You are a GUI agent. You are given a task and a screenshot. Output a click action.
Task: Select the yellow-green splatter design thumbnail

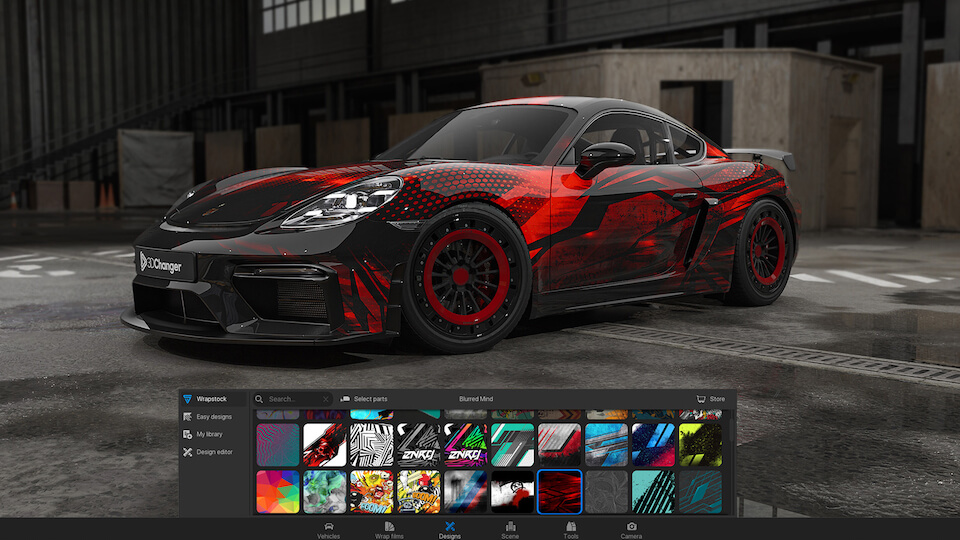[700, 445]
